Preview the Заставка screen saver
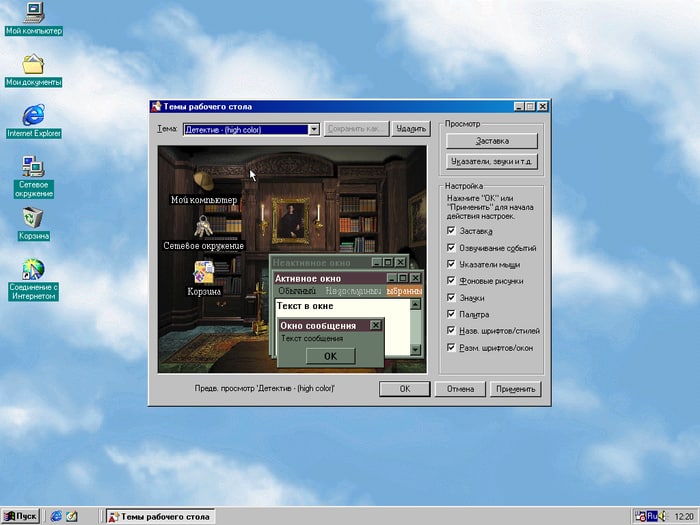The height and width of the screenshot is (525, 700). (492, 141)
